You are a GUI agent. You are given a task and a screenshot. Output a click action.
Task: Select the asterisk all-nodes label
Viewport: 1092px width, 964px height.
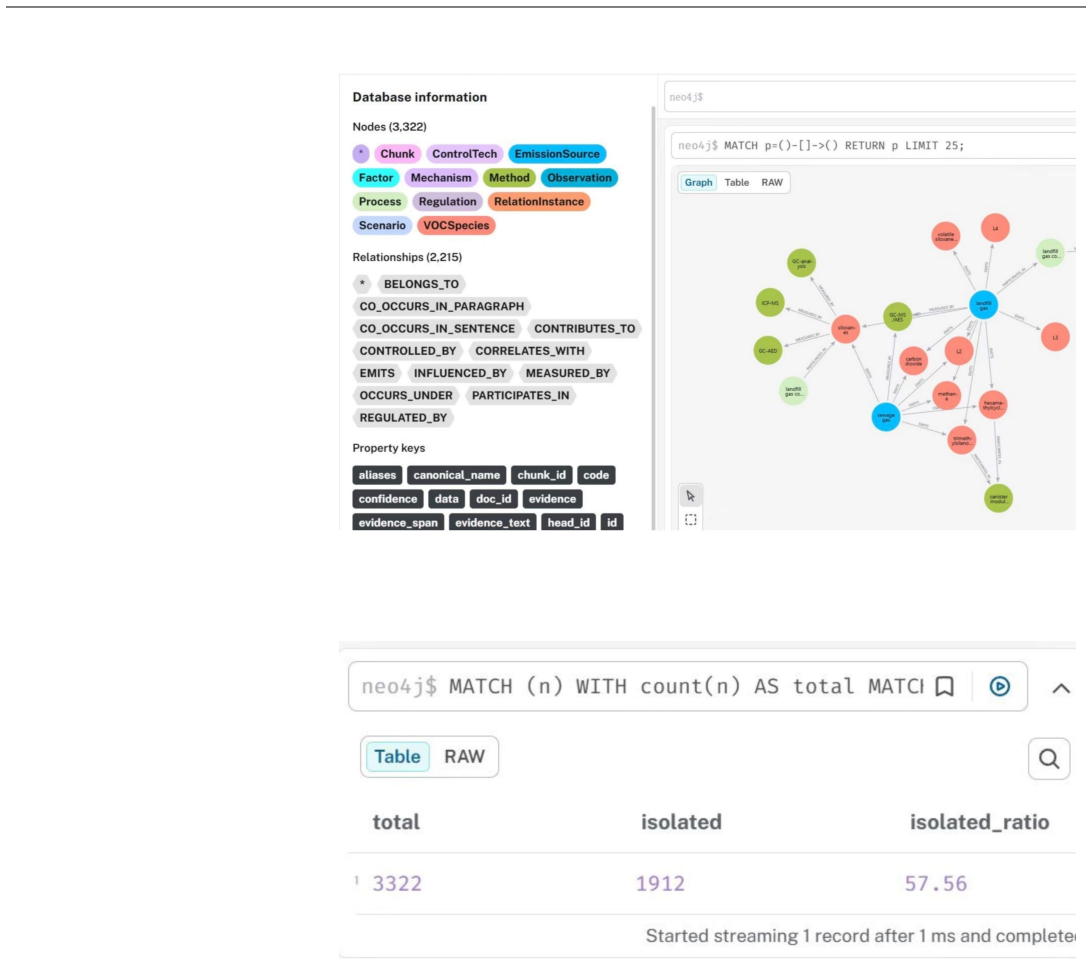(x=361, y=153)
